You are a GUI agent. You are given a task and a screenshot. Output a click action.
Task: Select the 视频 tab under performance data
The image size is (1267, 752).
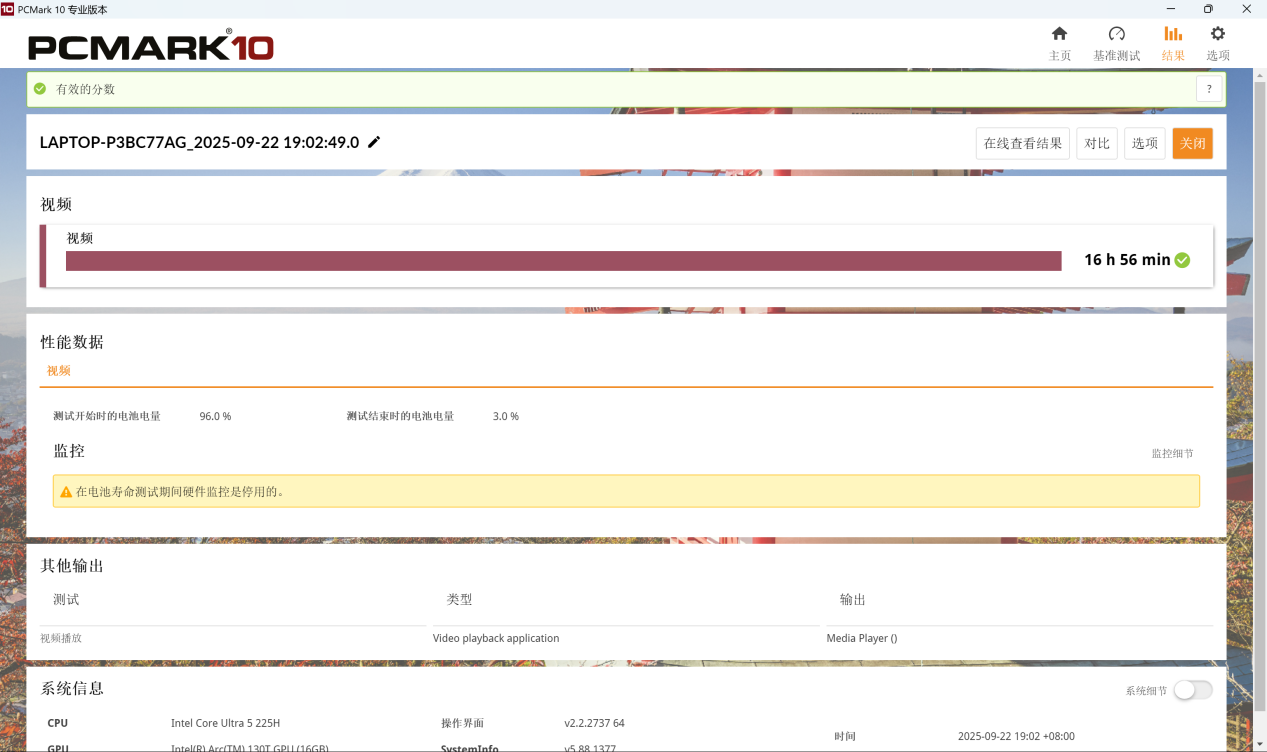59,371
